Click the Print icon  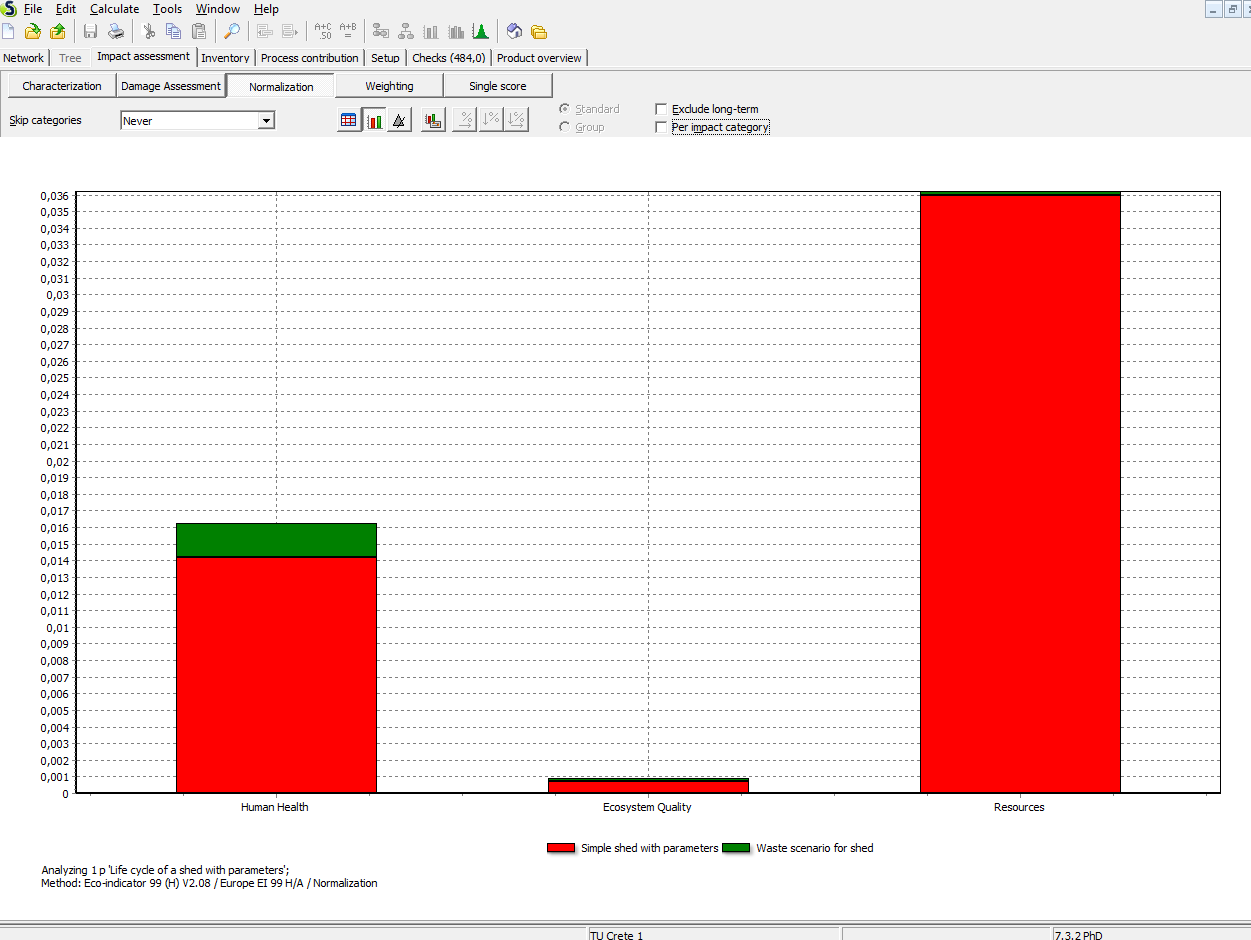(x=116, y=31)
